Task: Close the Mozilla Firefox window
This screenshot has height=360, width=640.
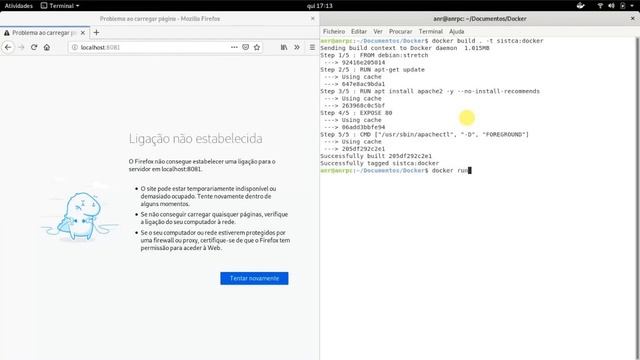Action: pyautogui.click(x=313, y=18)
